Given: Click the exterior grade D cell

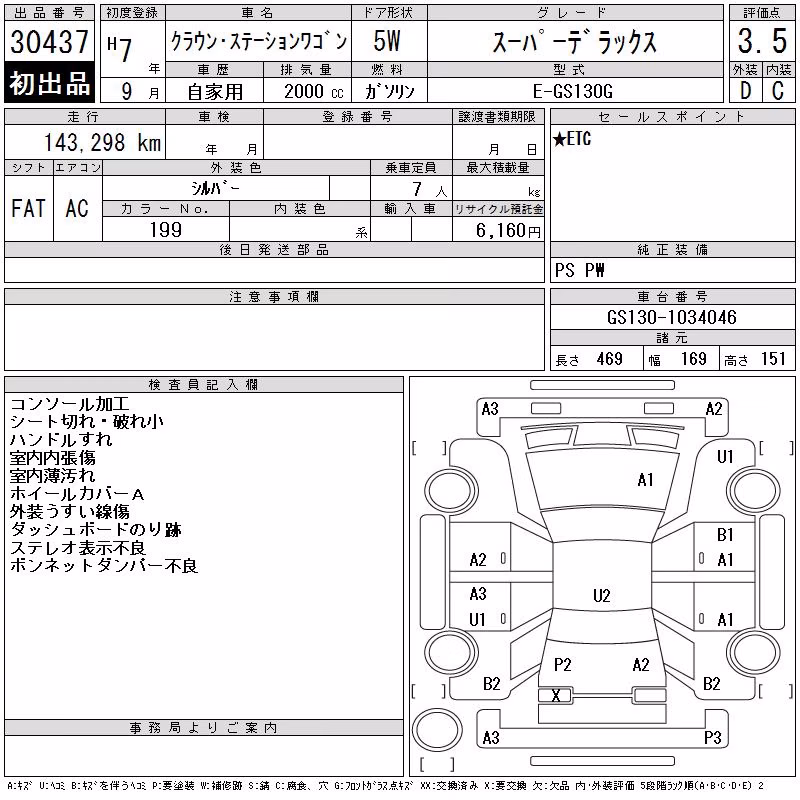Looking at the screenshot, I should point(745,90).
